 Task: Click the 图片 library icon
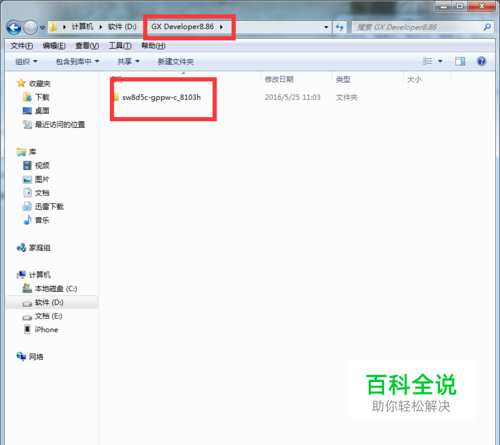click(x=27, y=179)
